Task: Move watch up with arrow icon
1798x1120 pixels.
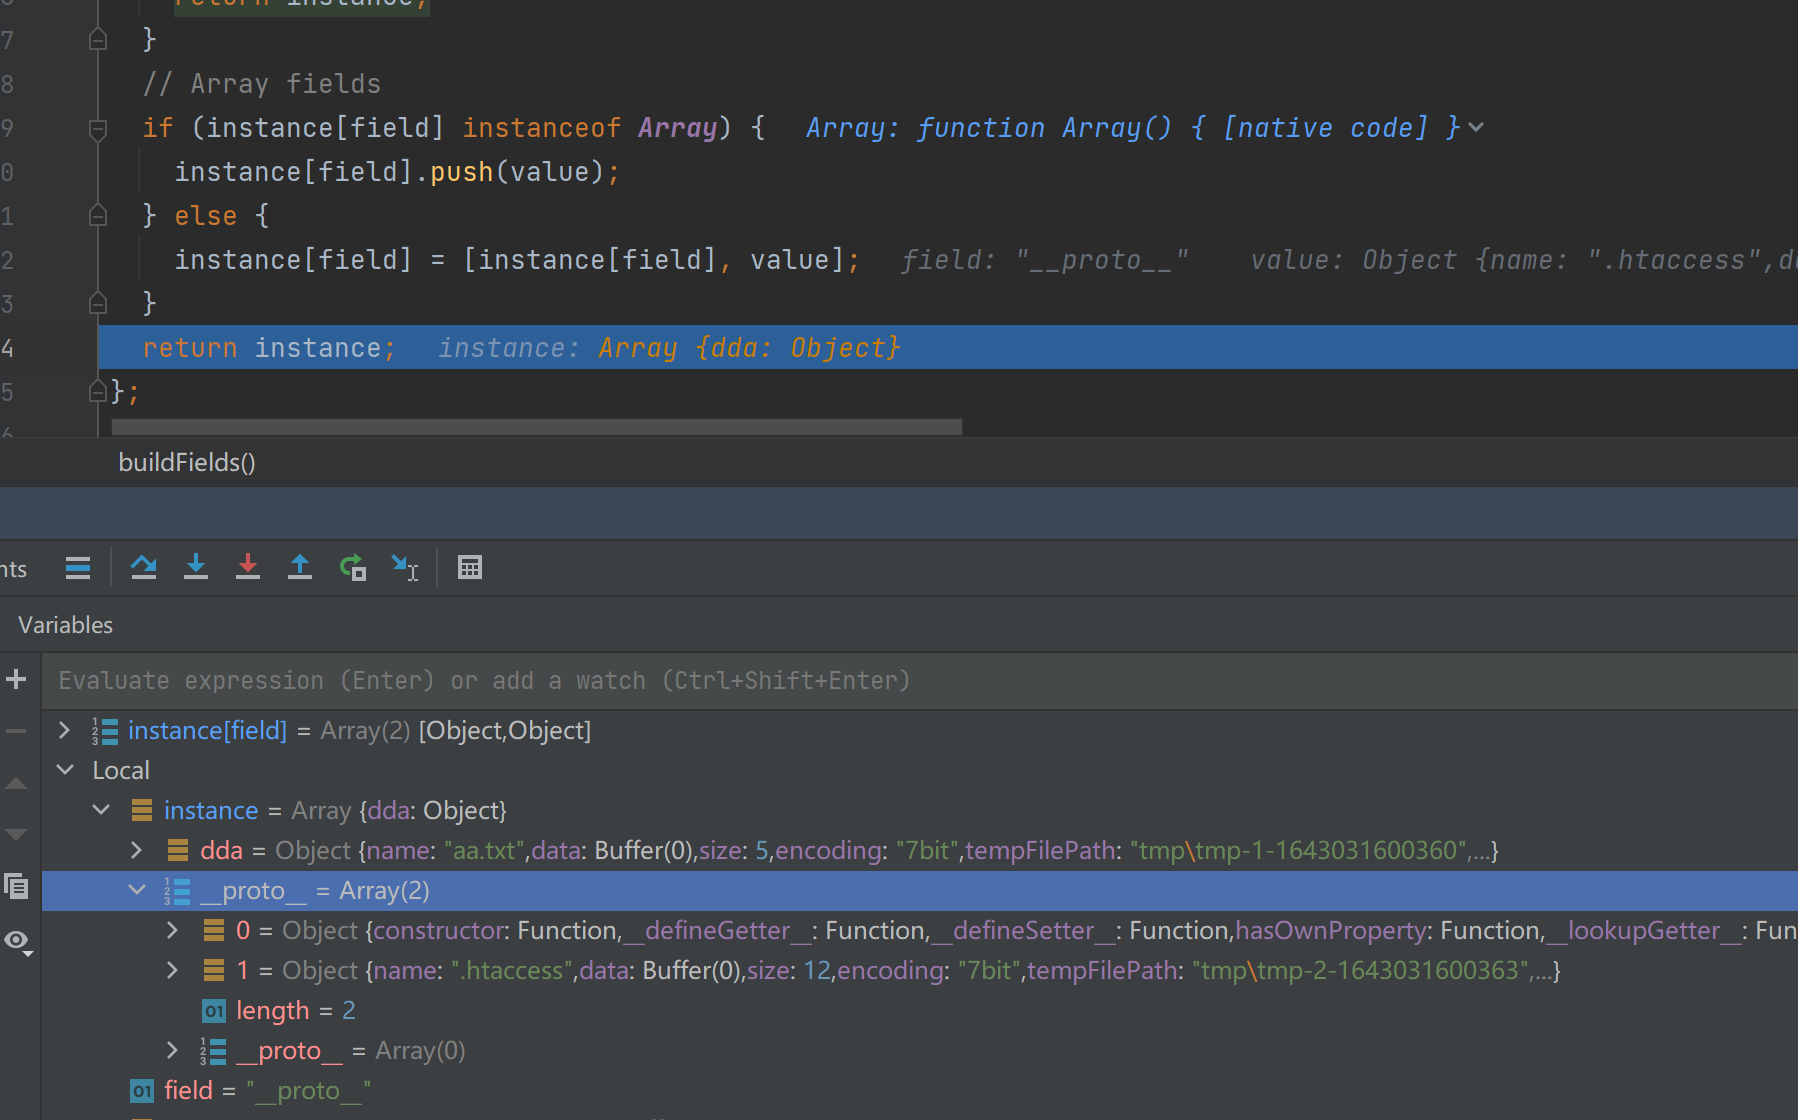Action: [x=16, y=783]
